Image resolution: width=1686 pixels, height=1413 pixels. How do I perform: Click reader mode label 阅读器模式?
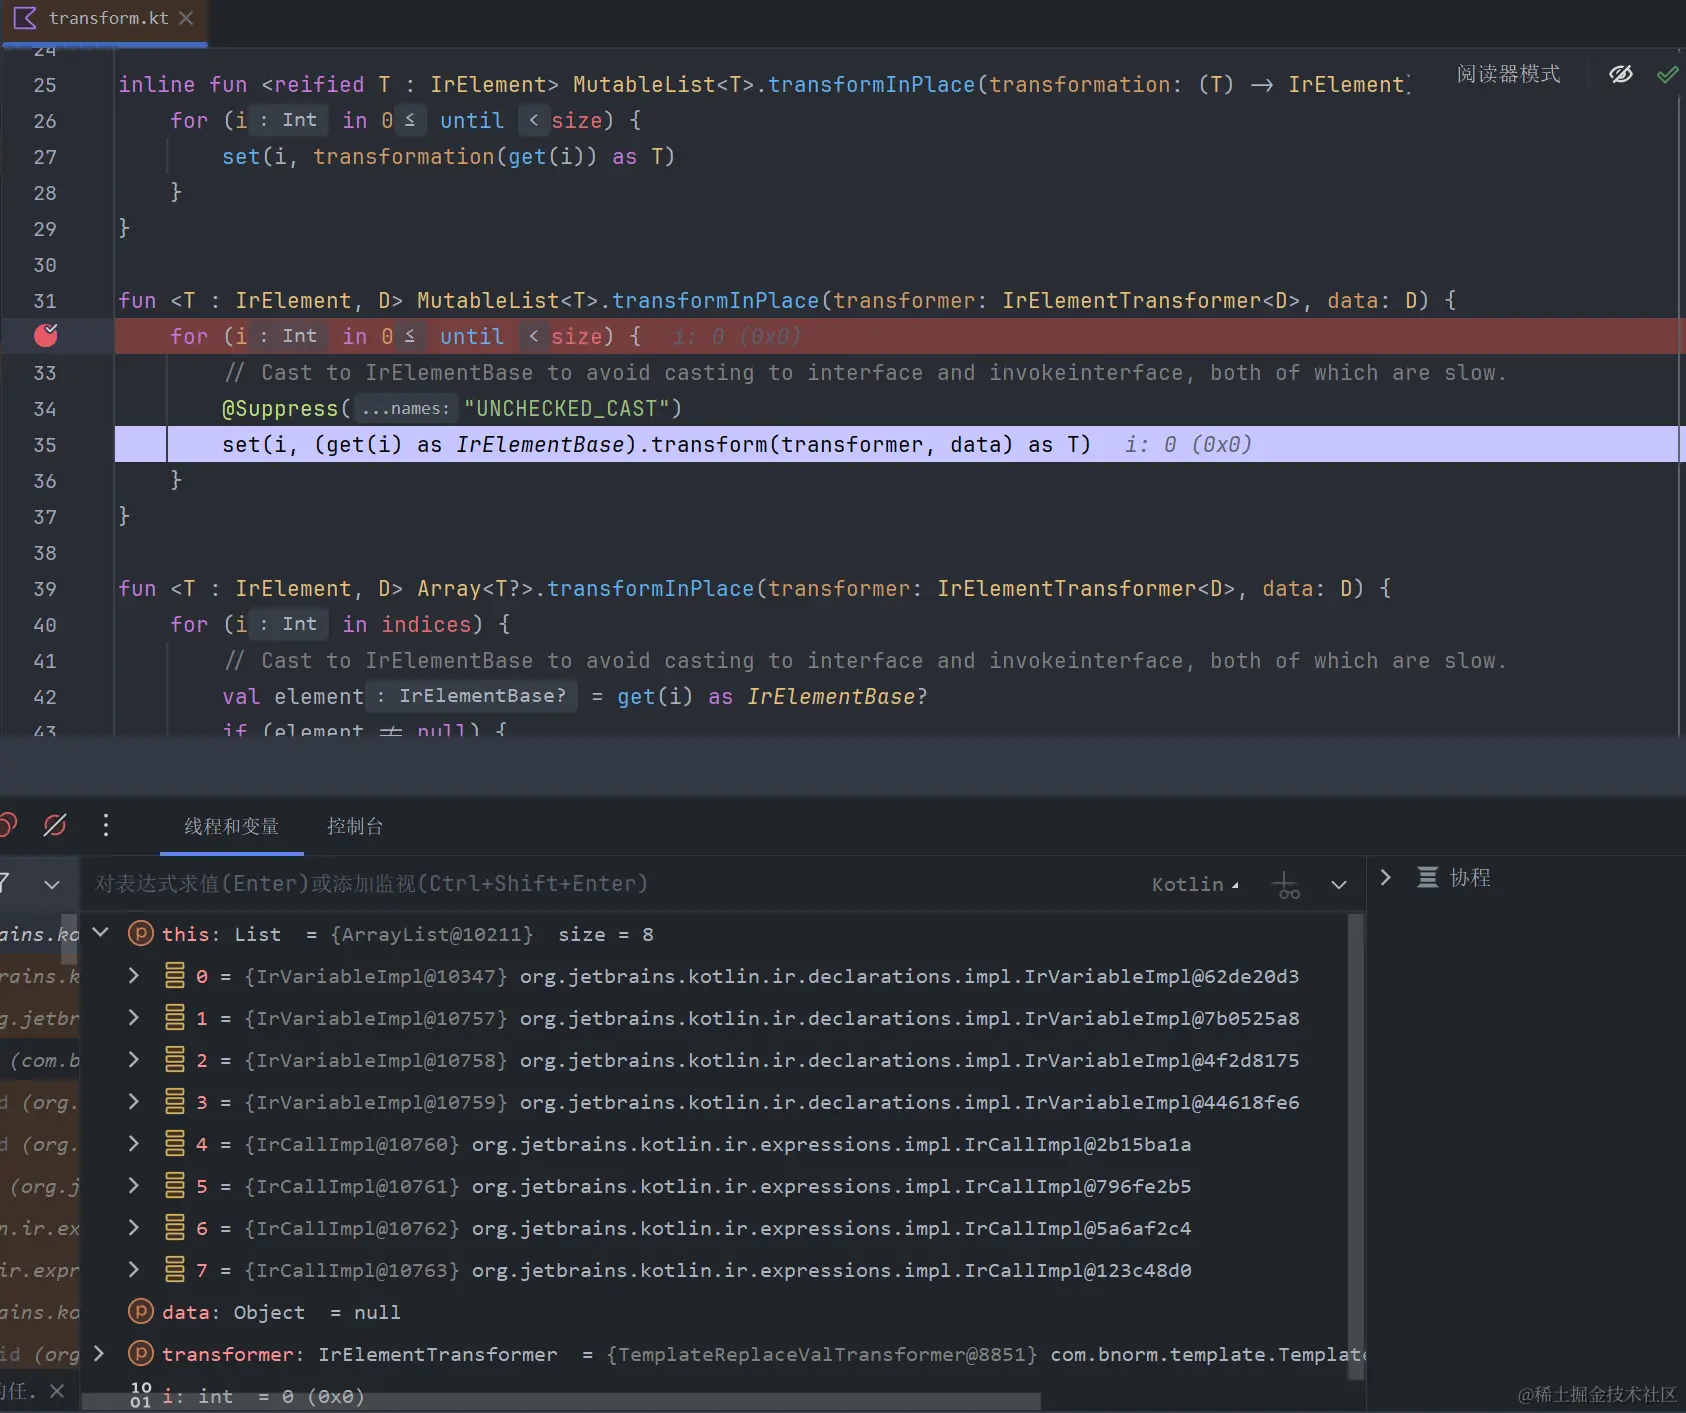[1508, 74]
